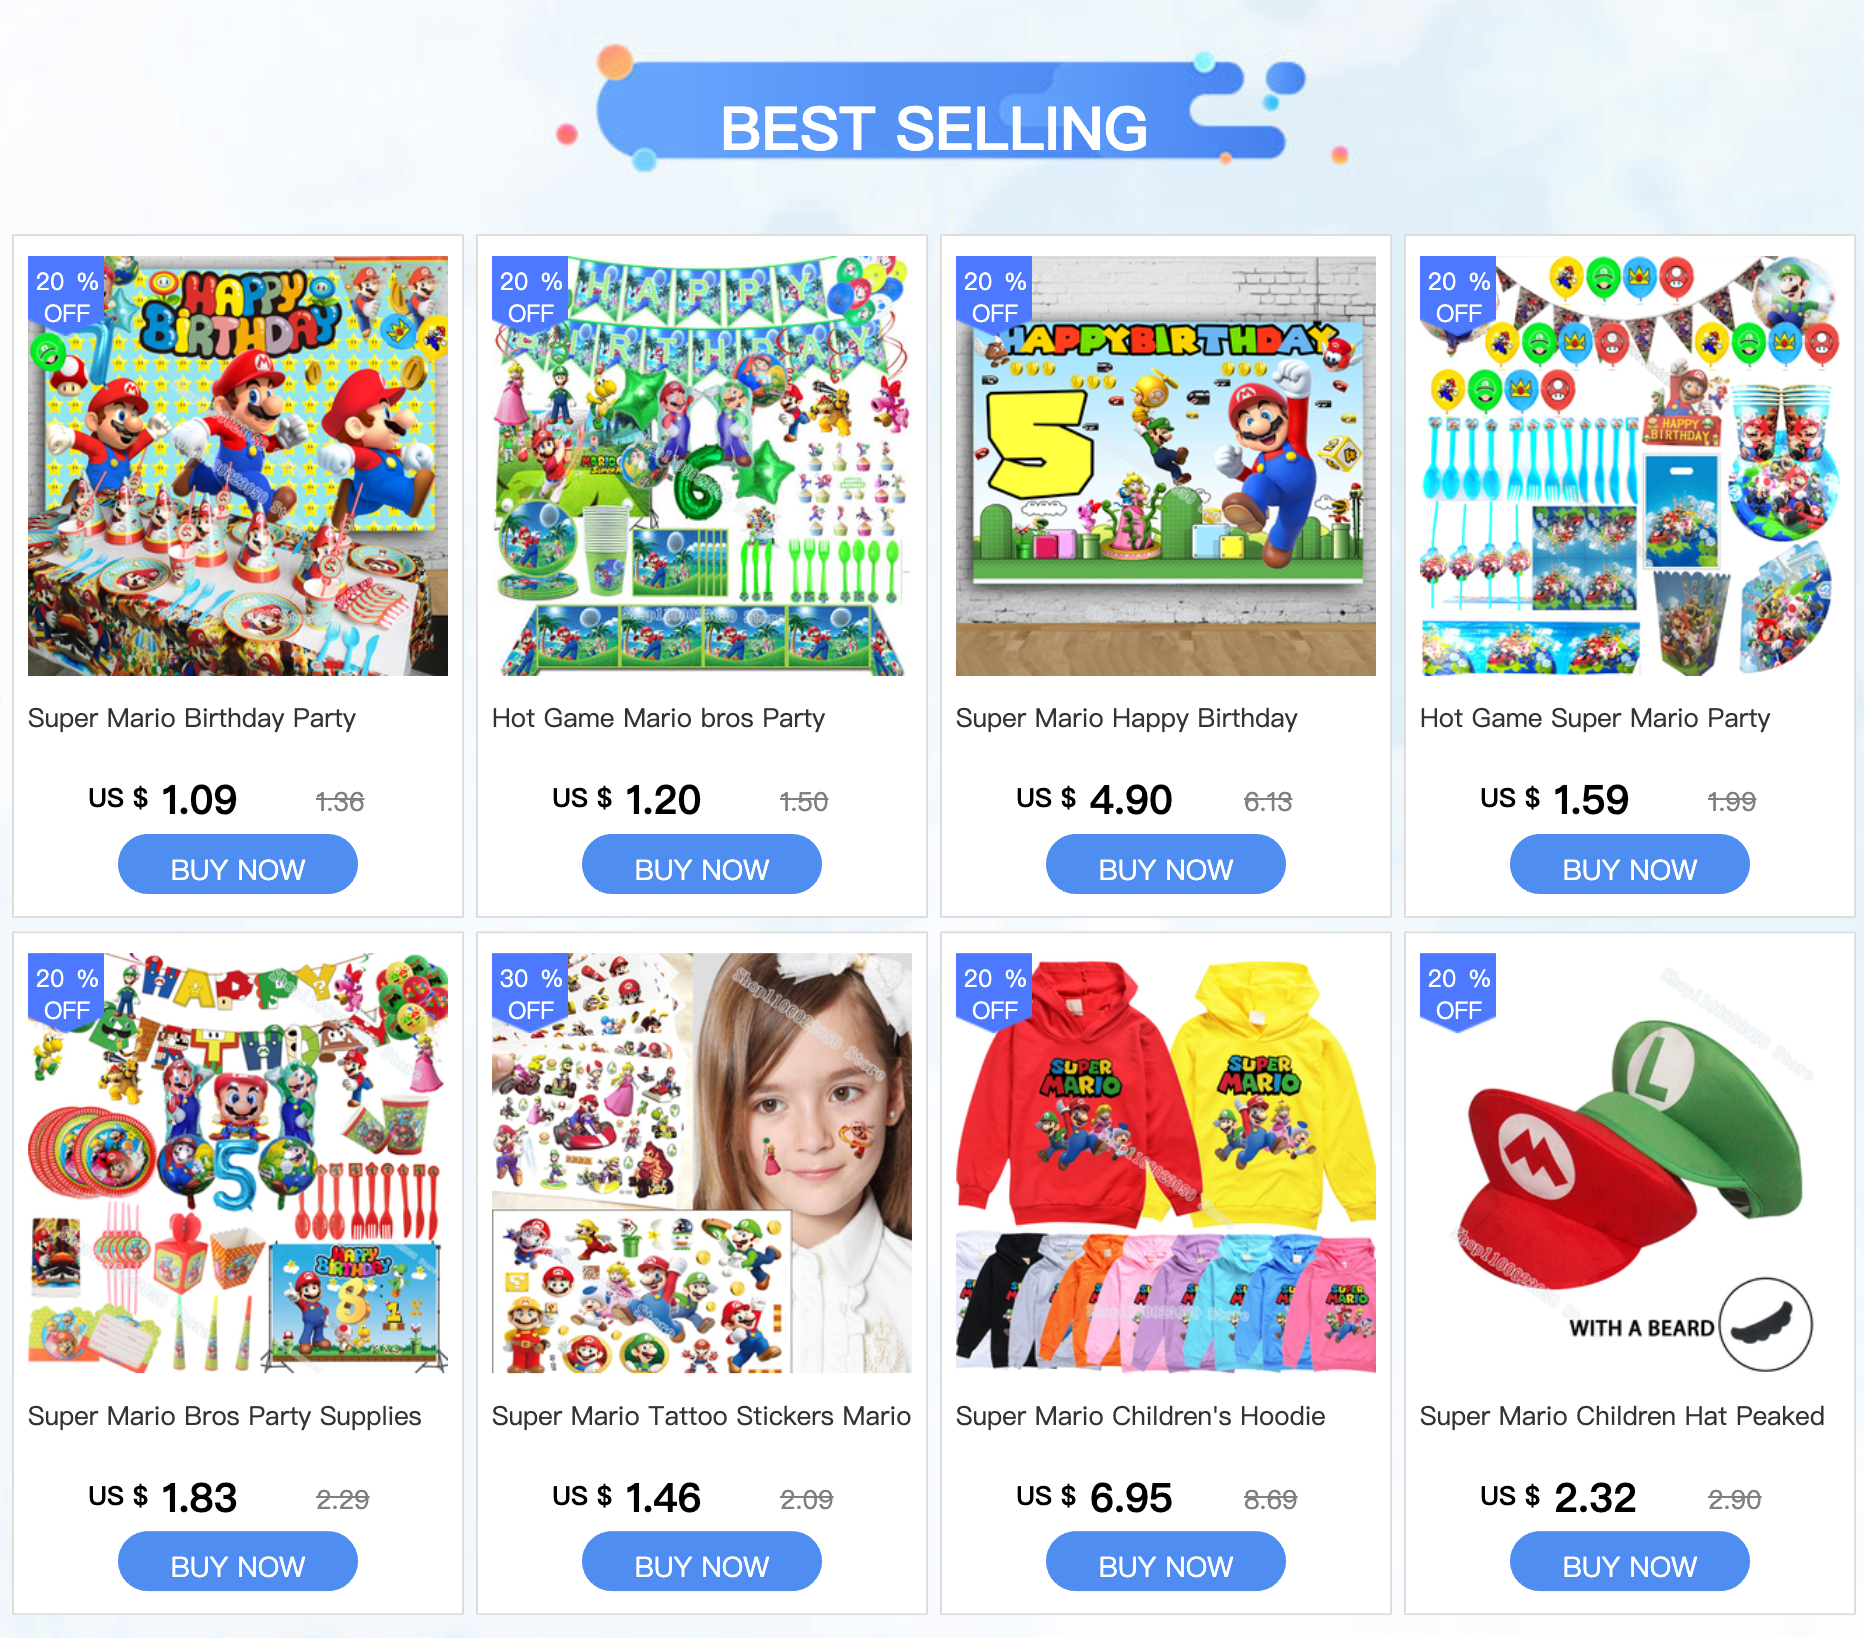Click the 30% OFF badge on tattoo stickers

531,992
